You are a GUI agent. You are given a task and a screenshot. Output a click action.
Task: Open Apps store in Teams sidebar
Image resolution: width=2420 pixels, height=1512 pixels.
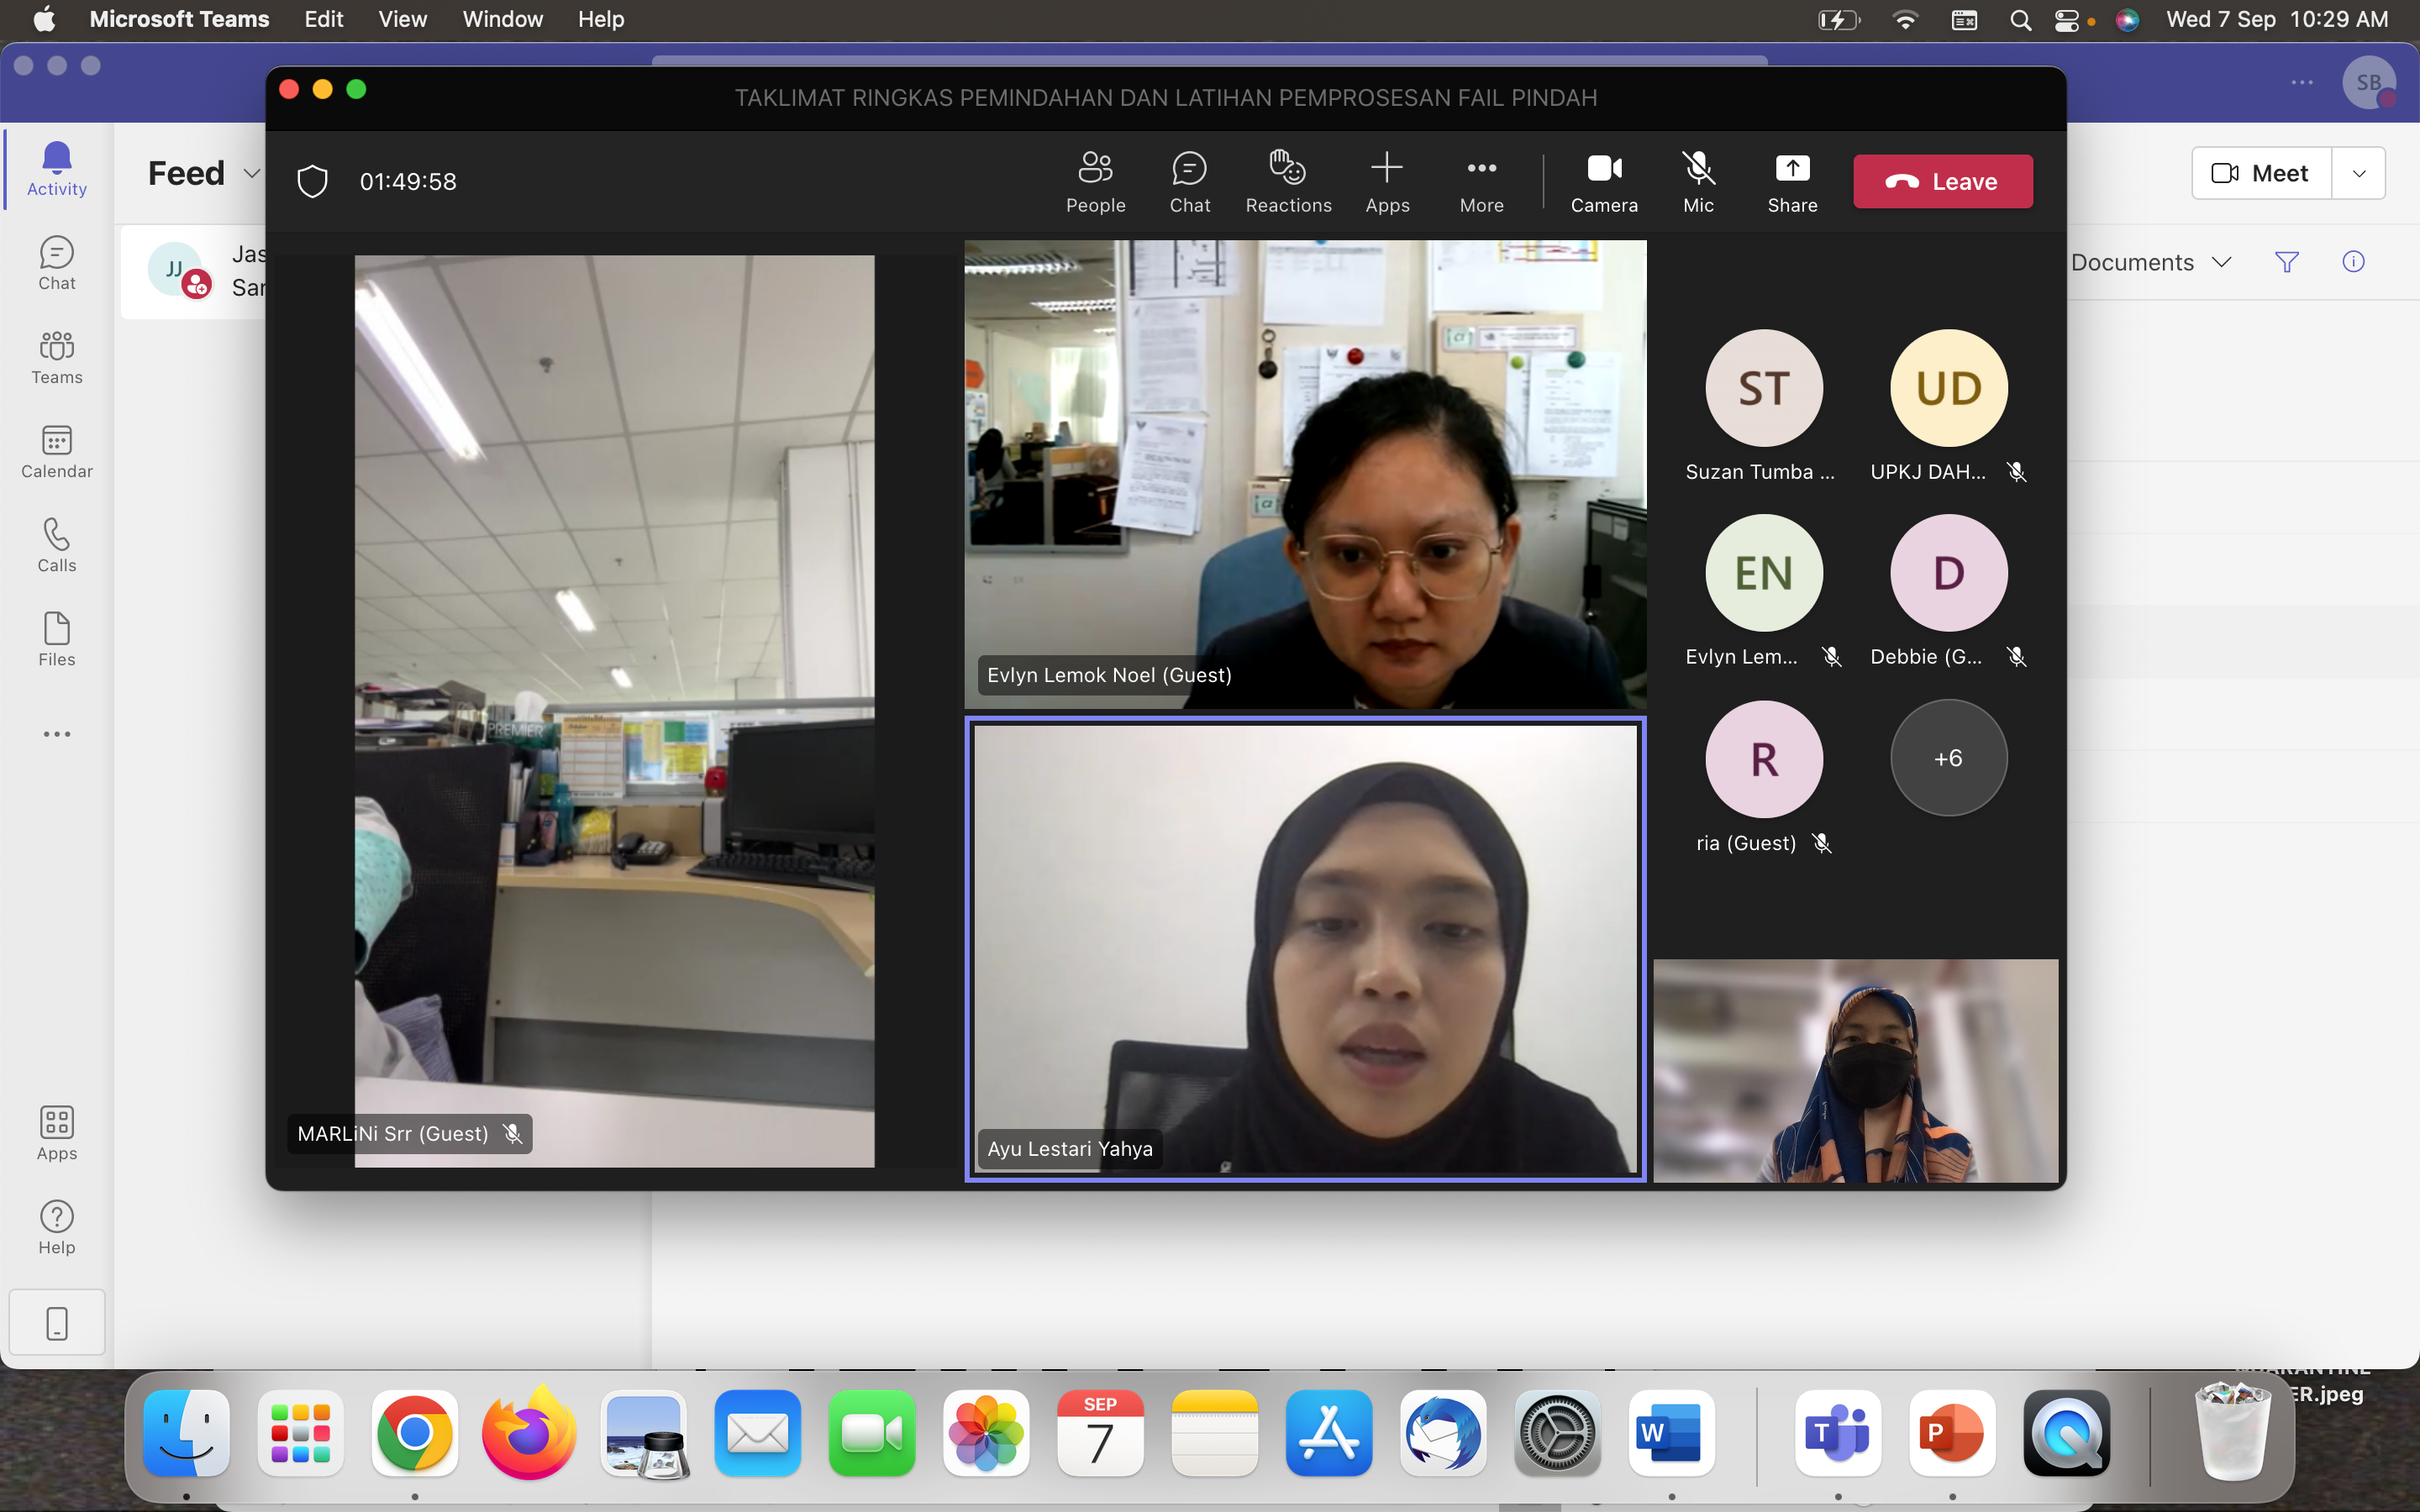(x=57, y=1133)
